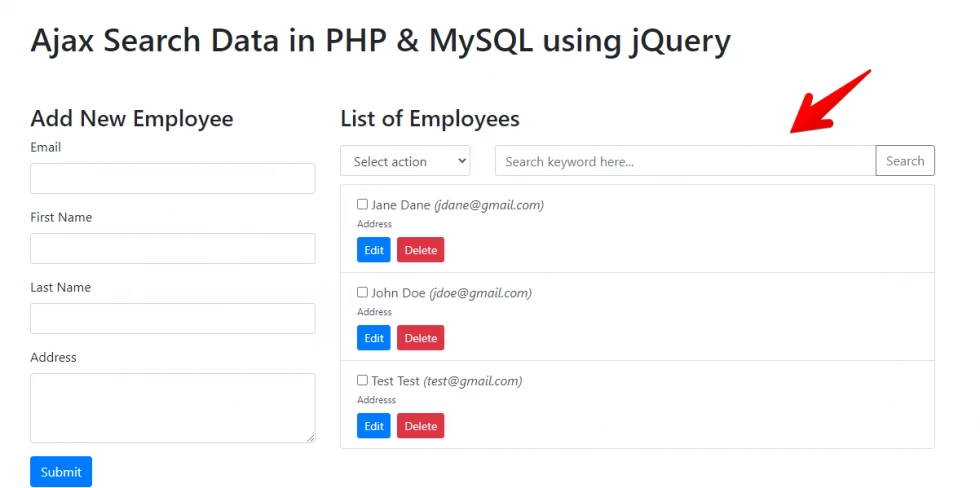Click the List of Employees heading
Screen dimensions: 980x488
pos(430,119)
